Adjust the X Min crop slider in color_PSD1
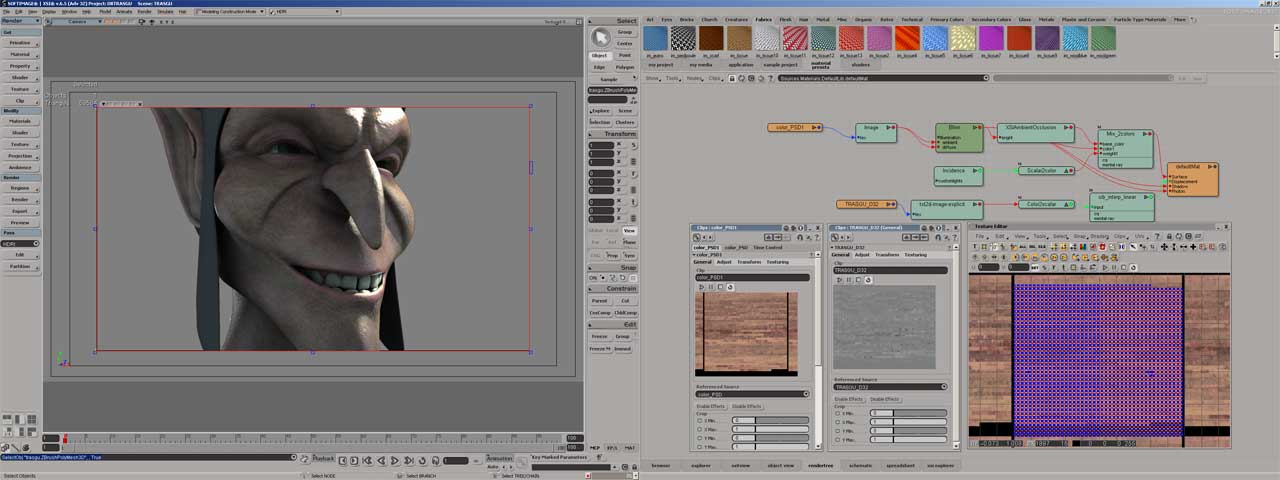This screenshot has width=1280, height=480. click(x=770, y=421)
